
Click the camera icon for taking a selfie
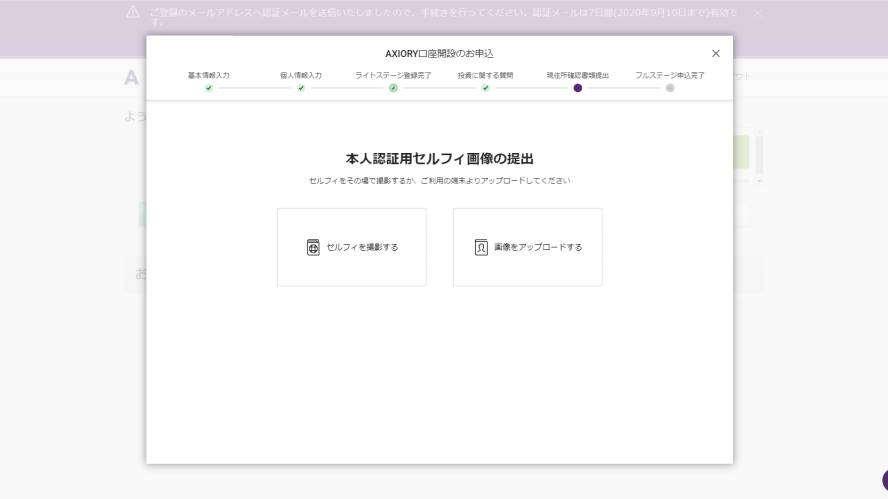tap(313, 247)
